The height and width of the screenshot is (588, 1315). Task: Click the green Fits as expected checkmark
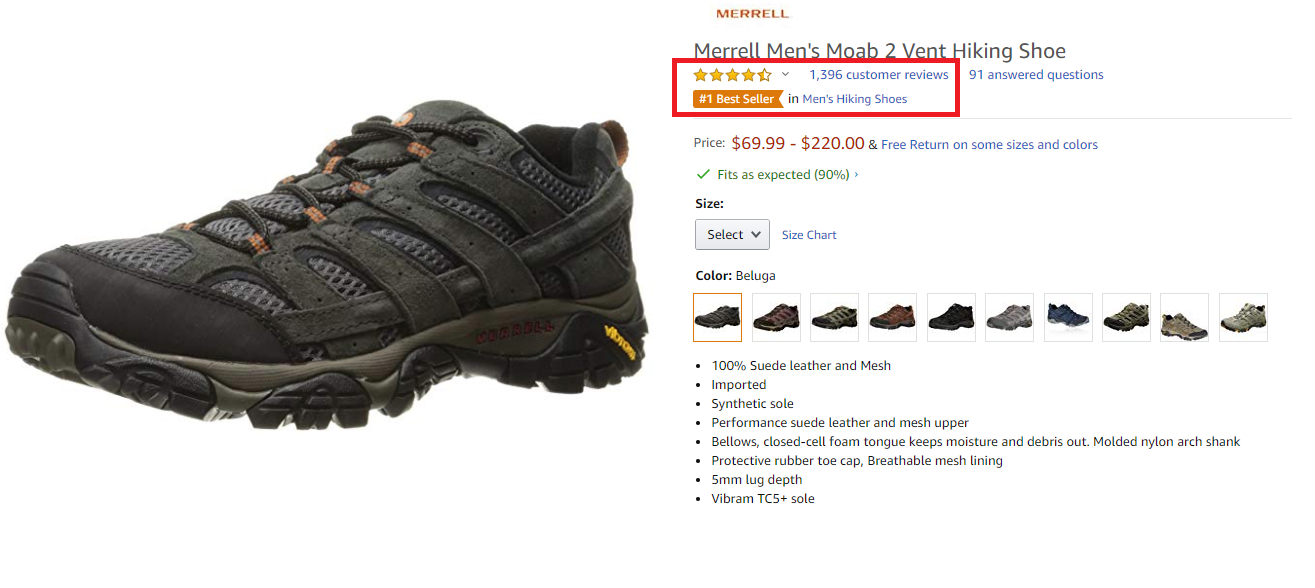click(x=704, y=174)
